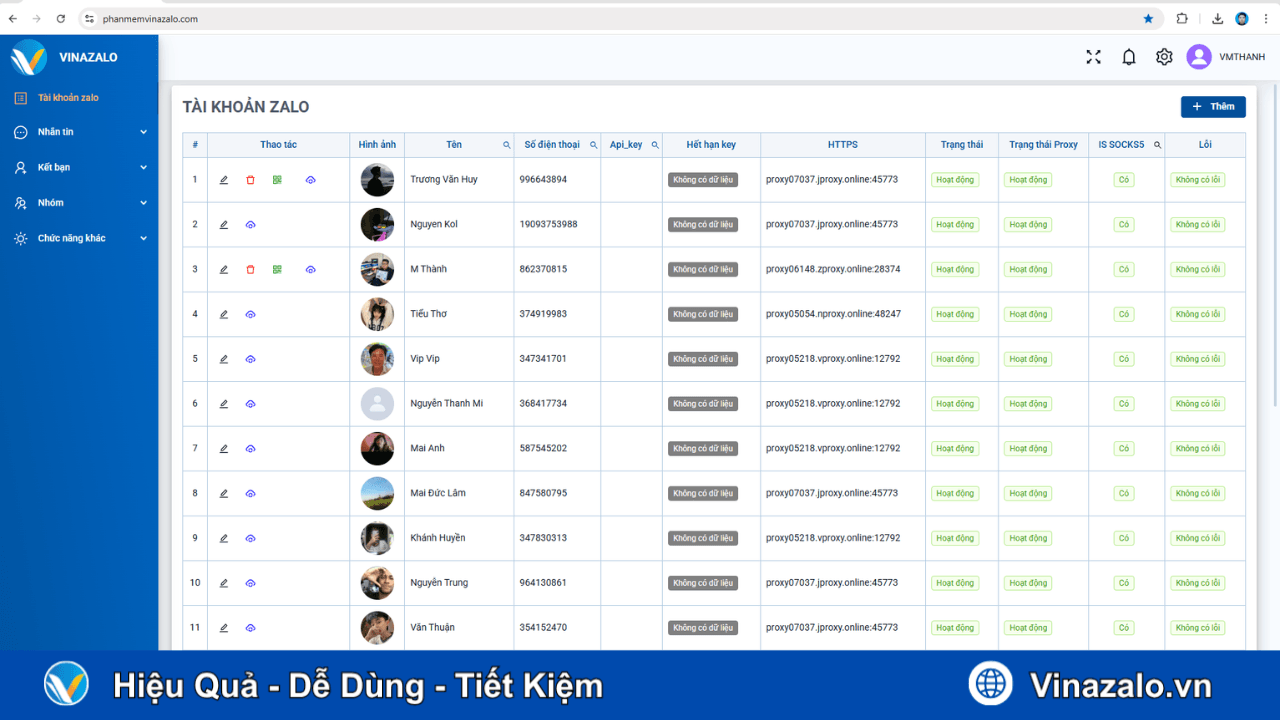
Task: Edit the Trương Văn Huy account
Action: (223, 180)
